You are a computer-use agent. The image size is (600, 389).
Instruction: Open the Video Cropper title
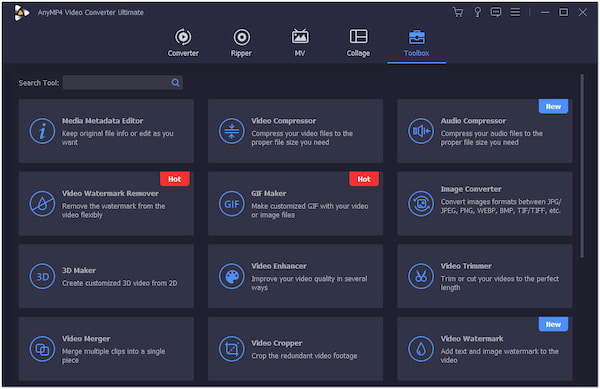click(x=277, y=343)
